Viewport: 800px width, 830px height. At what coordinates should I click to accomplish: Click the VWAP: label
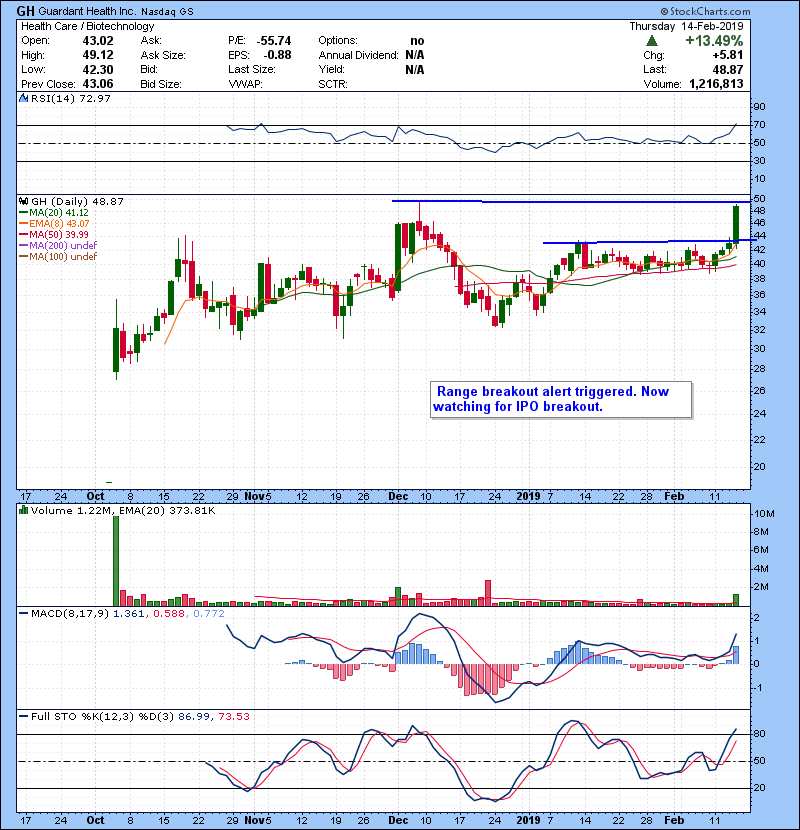point(245,84)
